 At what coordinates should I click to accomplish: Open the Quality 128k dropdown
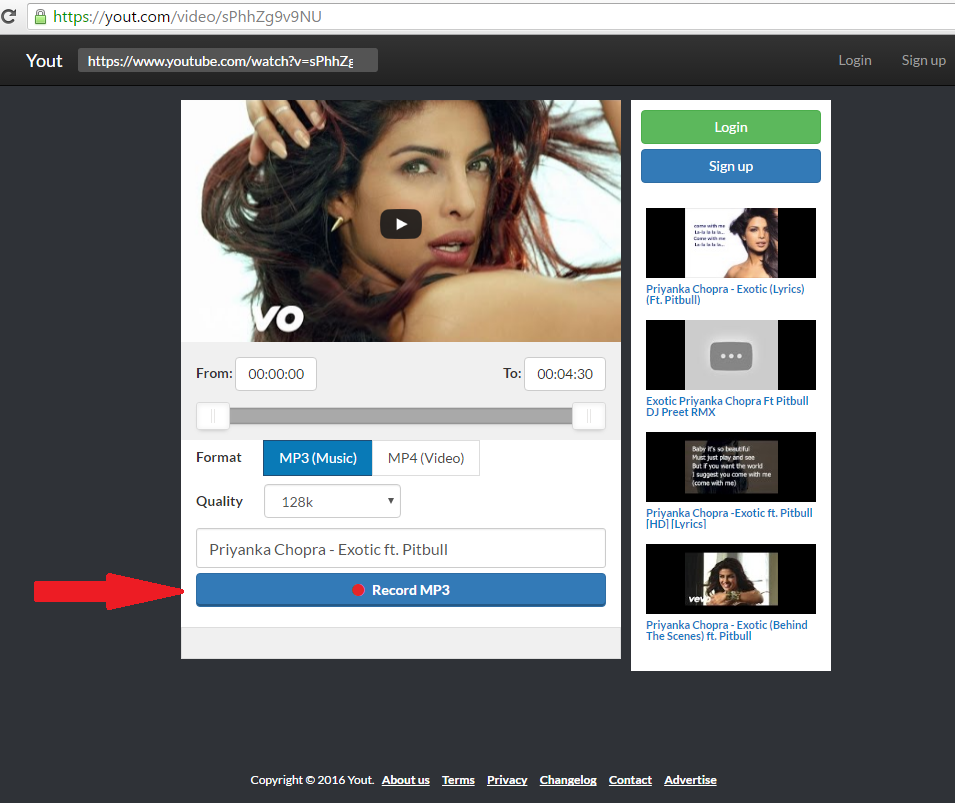[x=332, y=501]
